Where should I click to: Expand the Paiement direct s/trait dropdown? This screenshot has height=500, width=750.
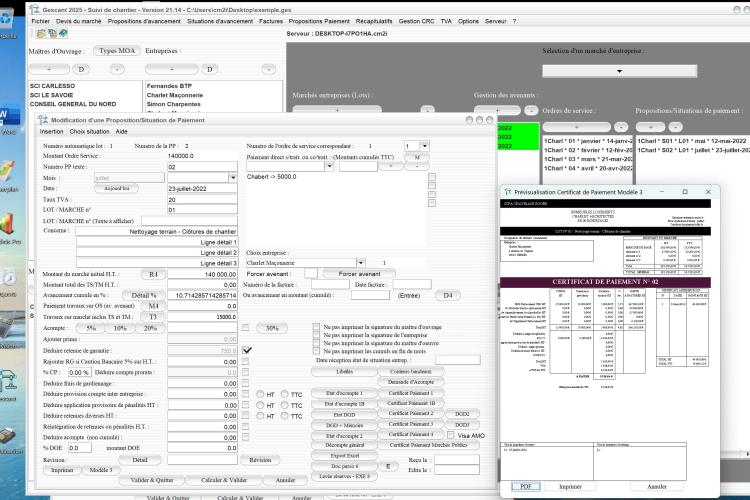pos(329,166)
